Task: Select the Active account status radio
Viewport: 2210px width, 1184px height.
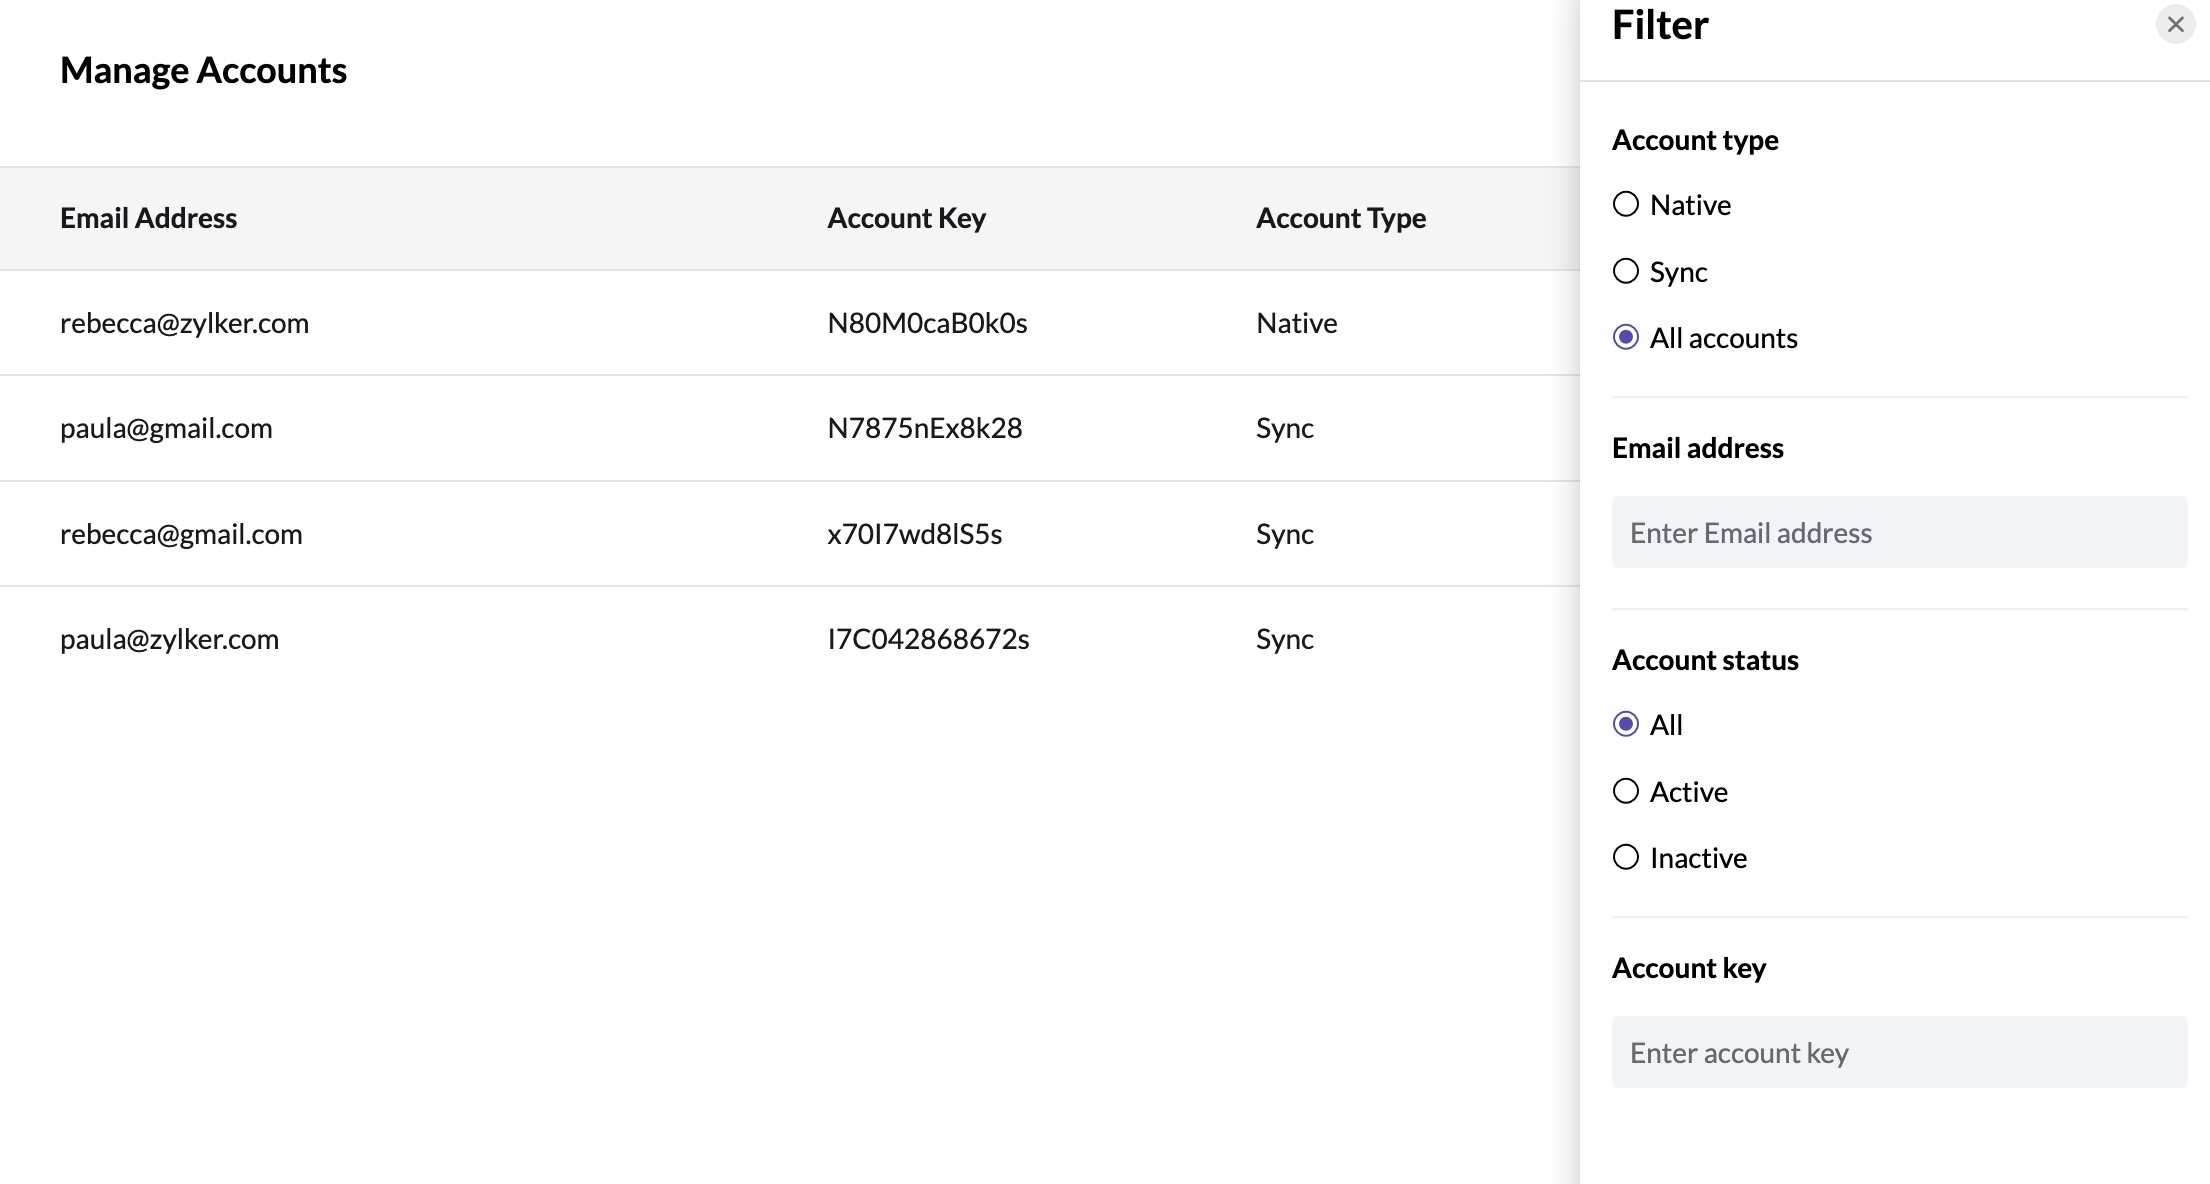Action: click(1626, 791)
